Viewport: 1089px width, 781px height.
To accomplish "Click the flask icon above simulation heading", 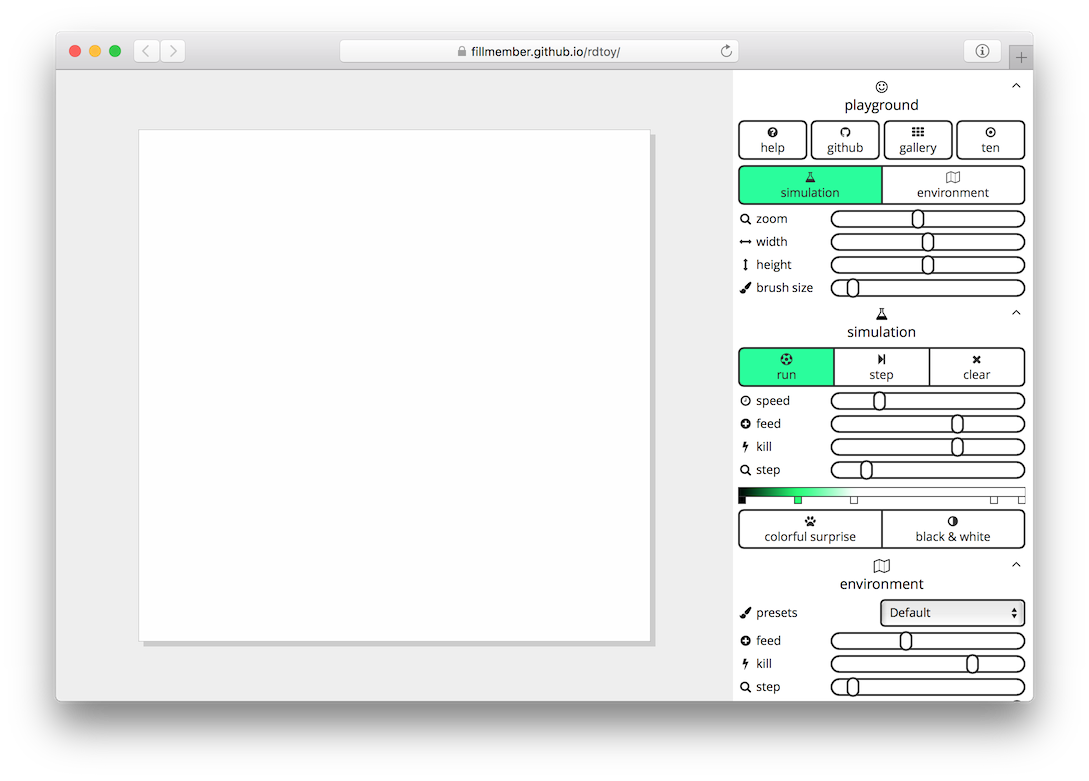I will tap(881, 314).
